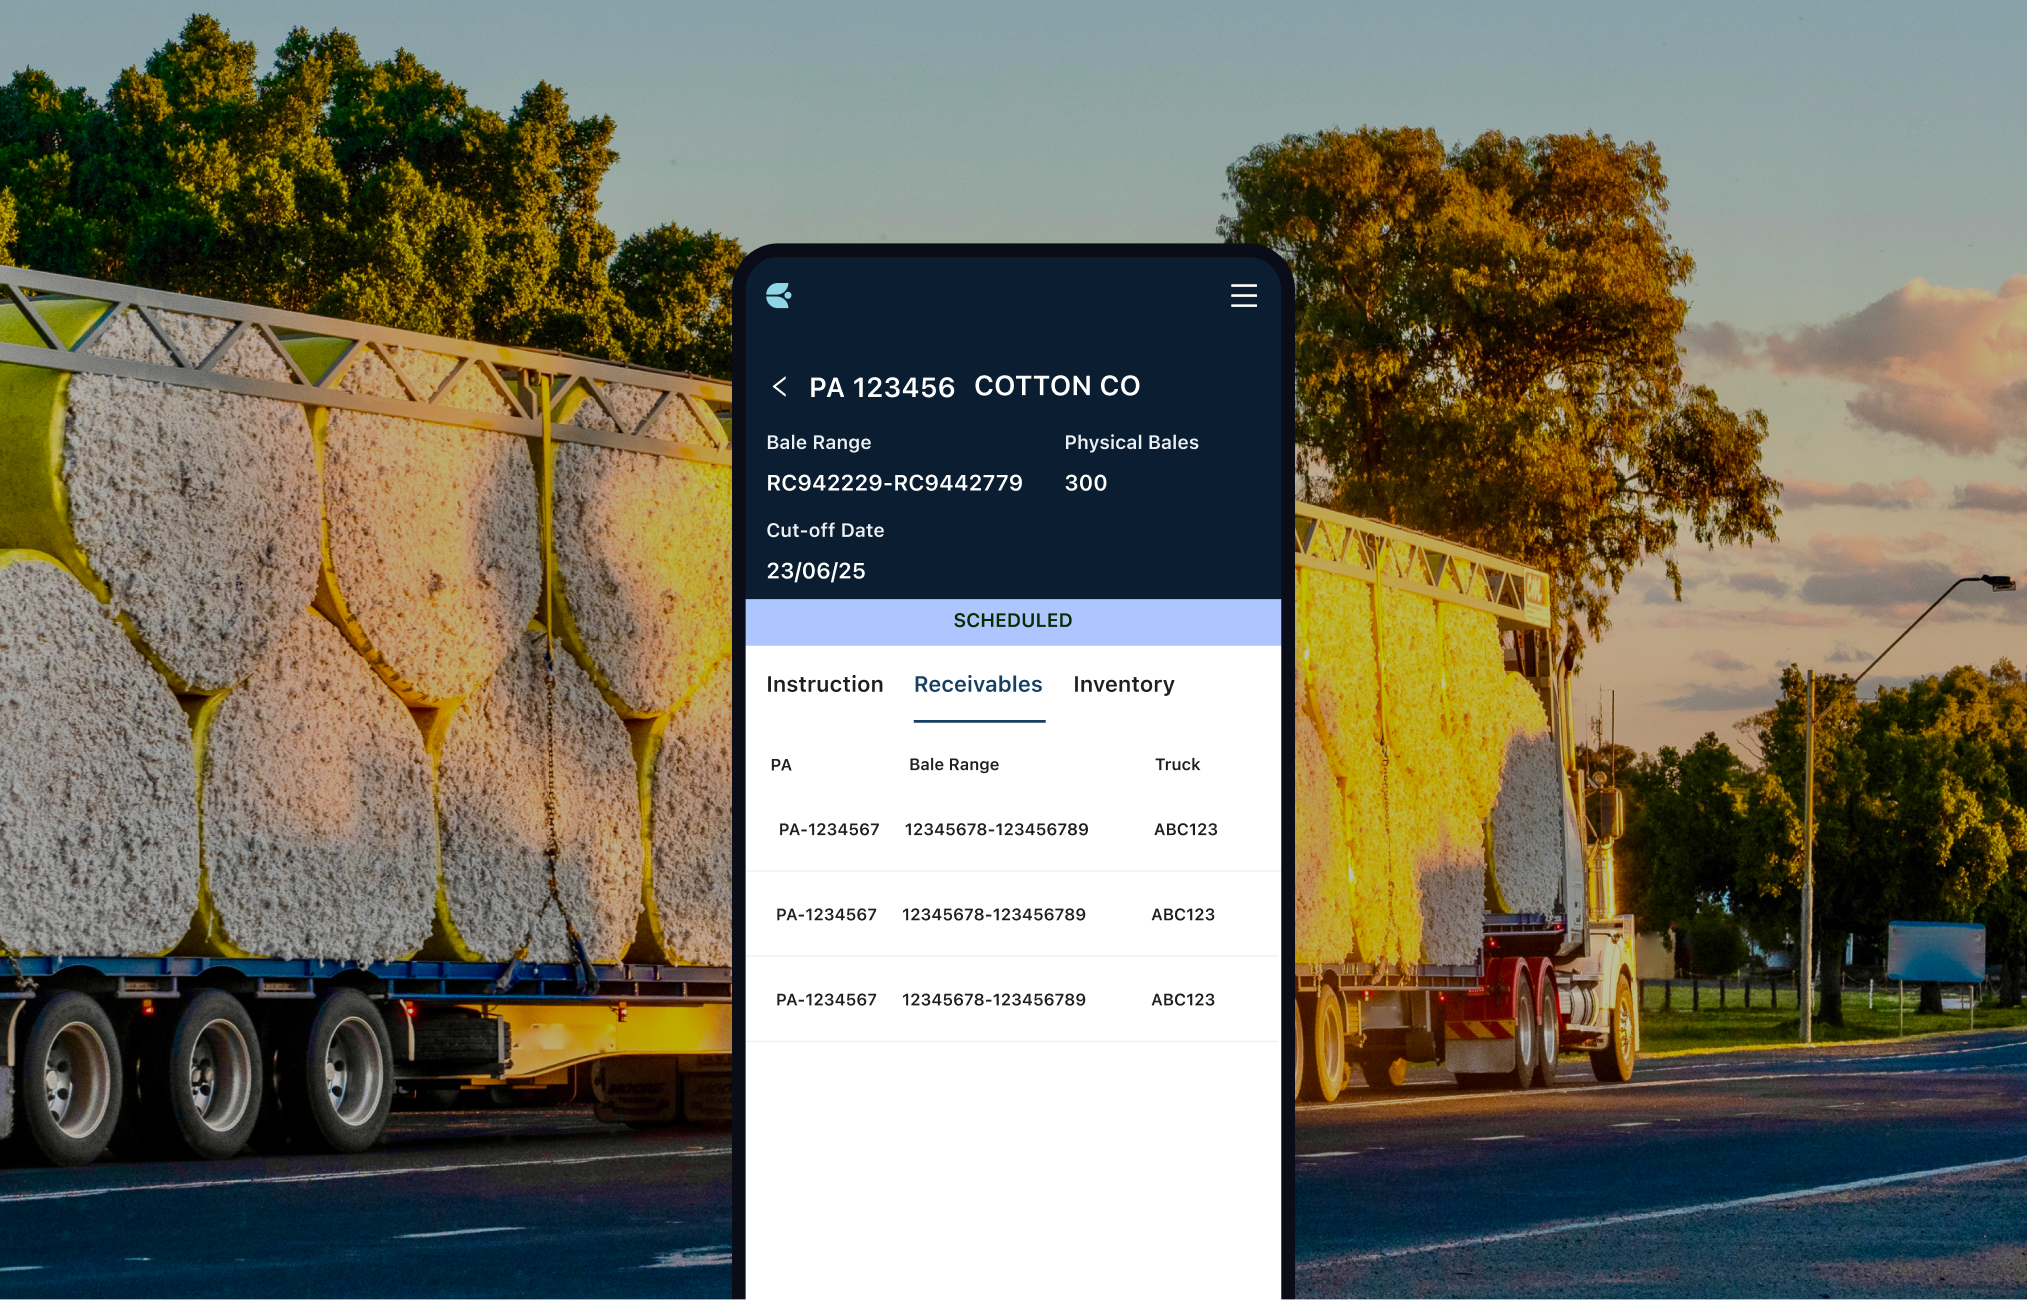Click the Truck column header
This screenshot has width=2027, height=1300.
tap(1177, 765)
